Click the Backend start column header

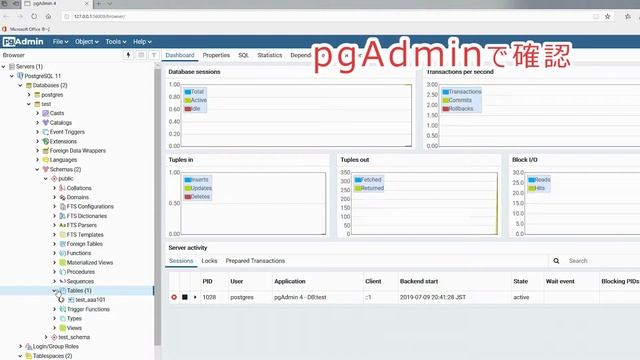point(419,281)
